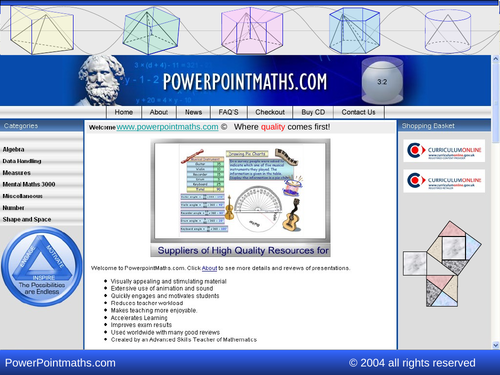Click the POWERPOINTMATHS.COM banner title

(x=245, y=82)
